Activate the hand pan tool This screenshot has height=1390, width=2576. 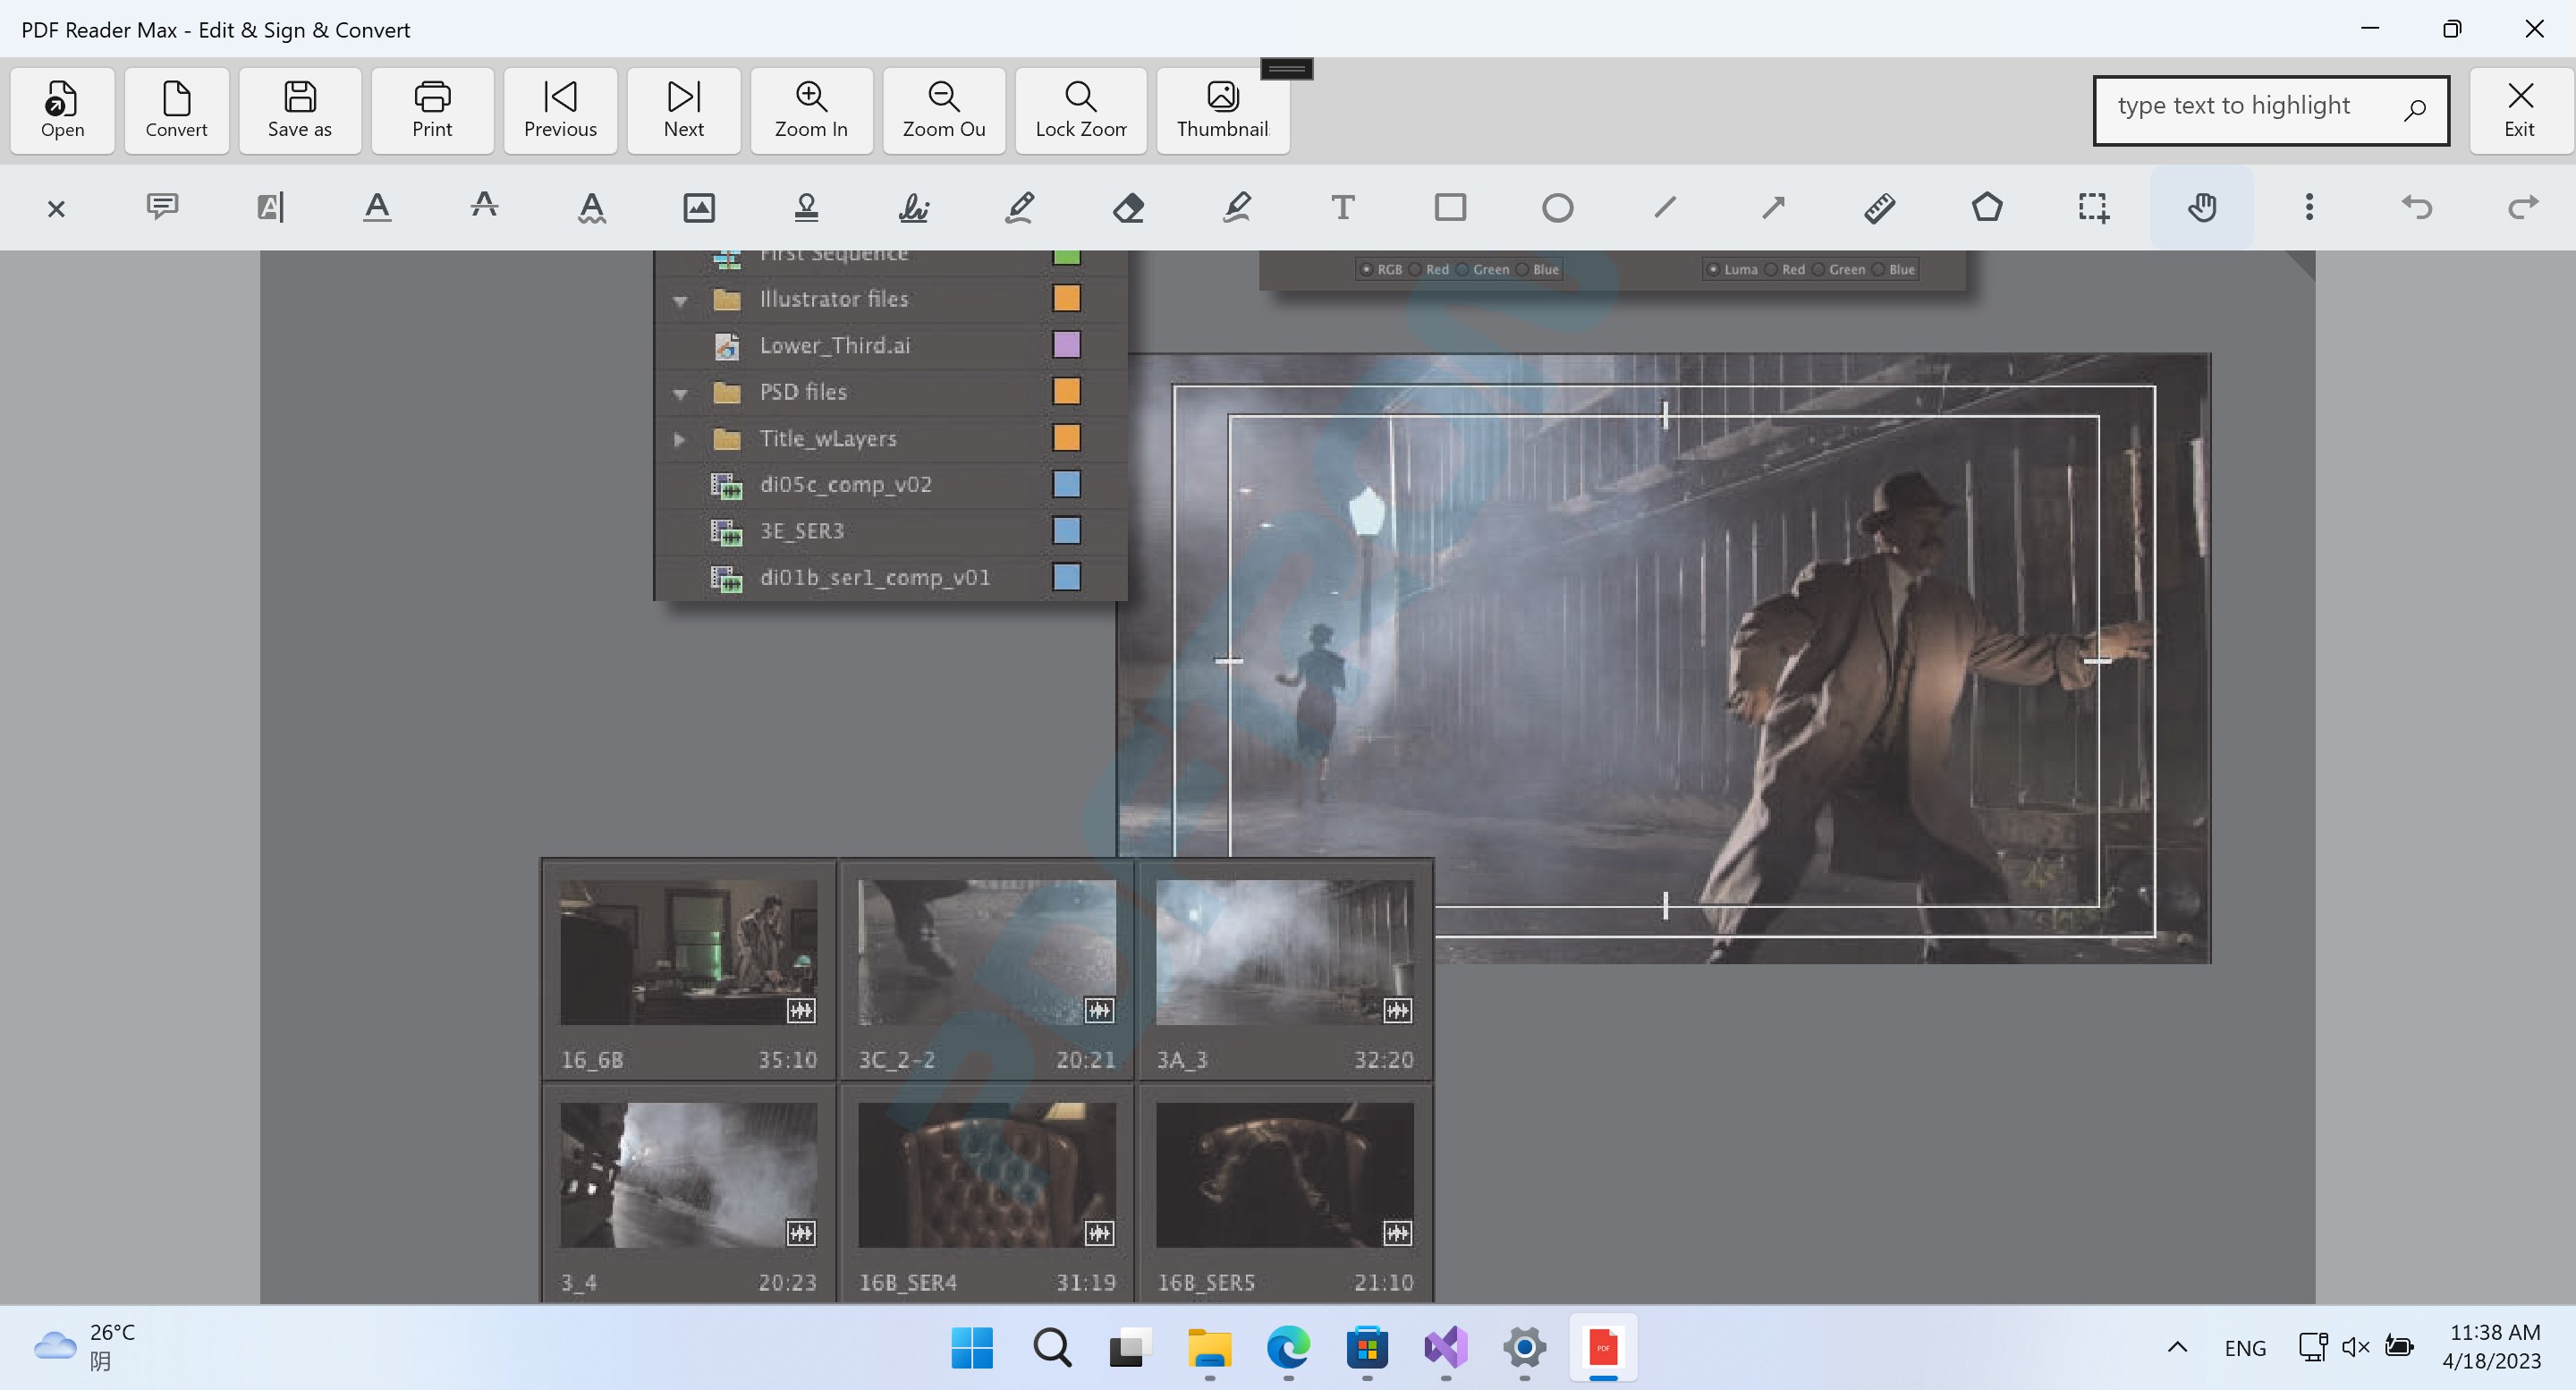(2201, 208)
